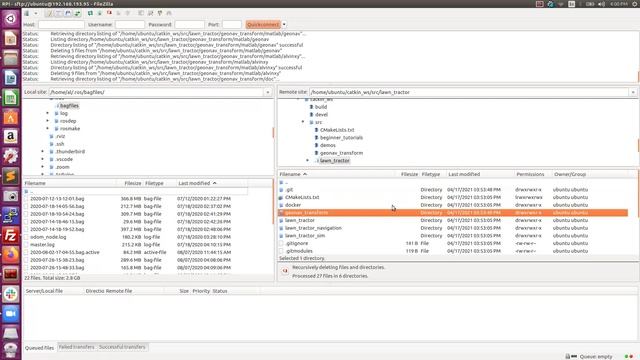
Task: Click the recursive delete status icon
Action: [x=285, y=270]
